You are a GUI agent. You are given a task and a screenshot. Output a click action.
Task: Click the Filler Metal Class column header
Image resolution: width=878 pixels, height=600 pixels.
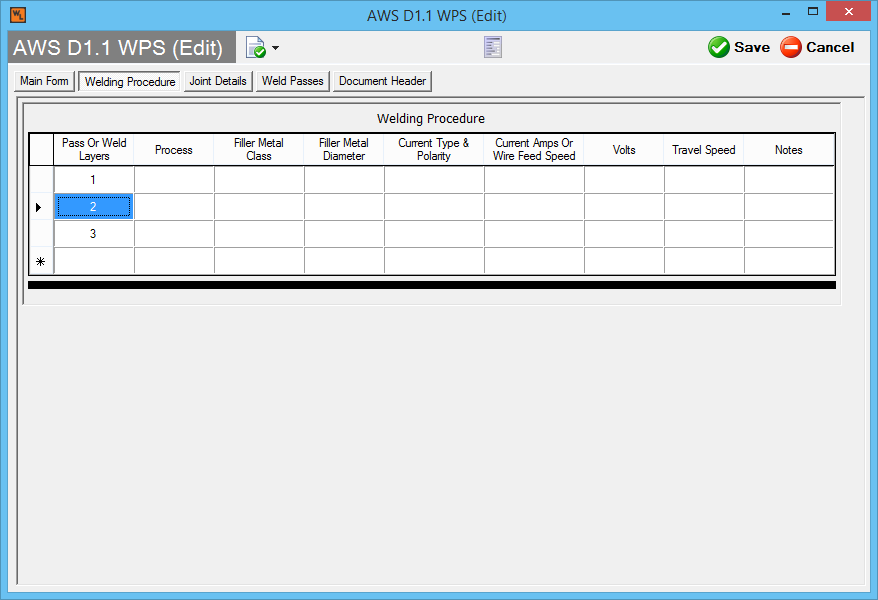click(x=259, y=149)
